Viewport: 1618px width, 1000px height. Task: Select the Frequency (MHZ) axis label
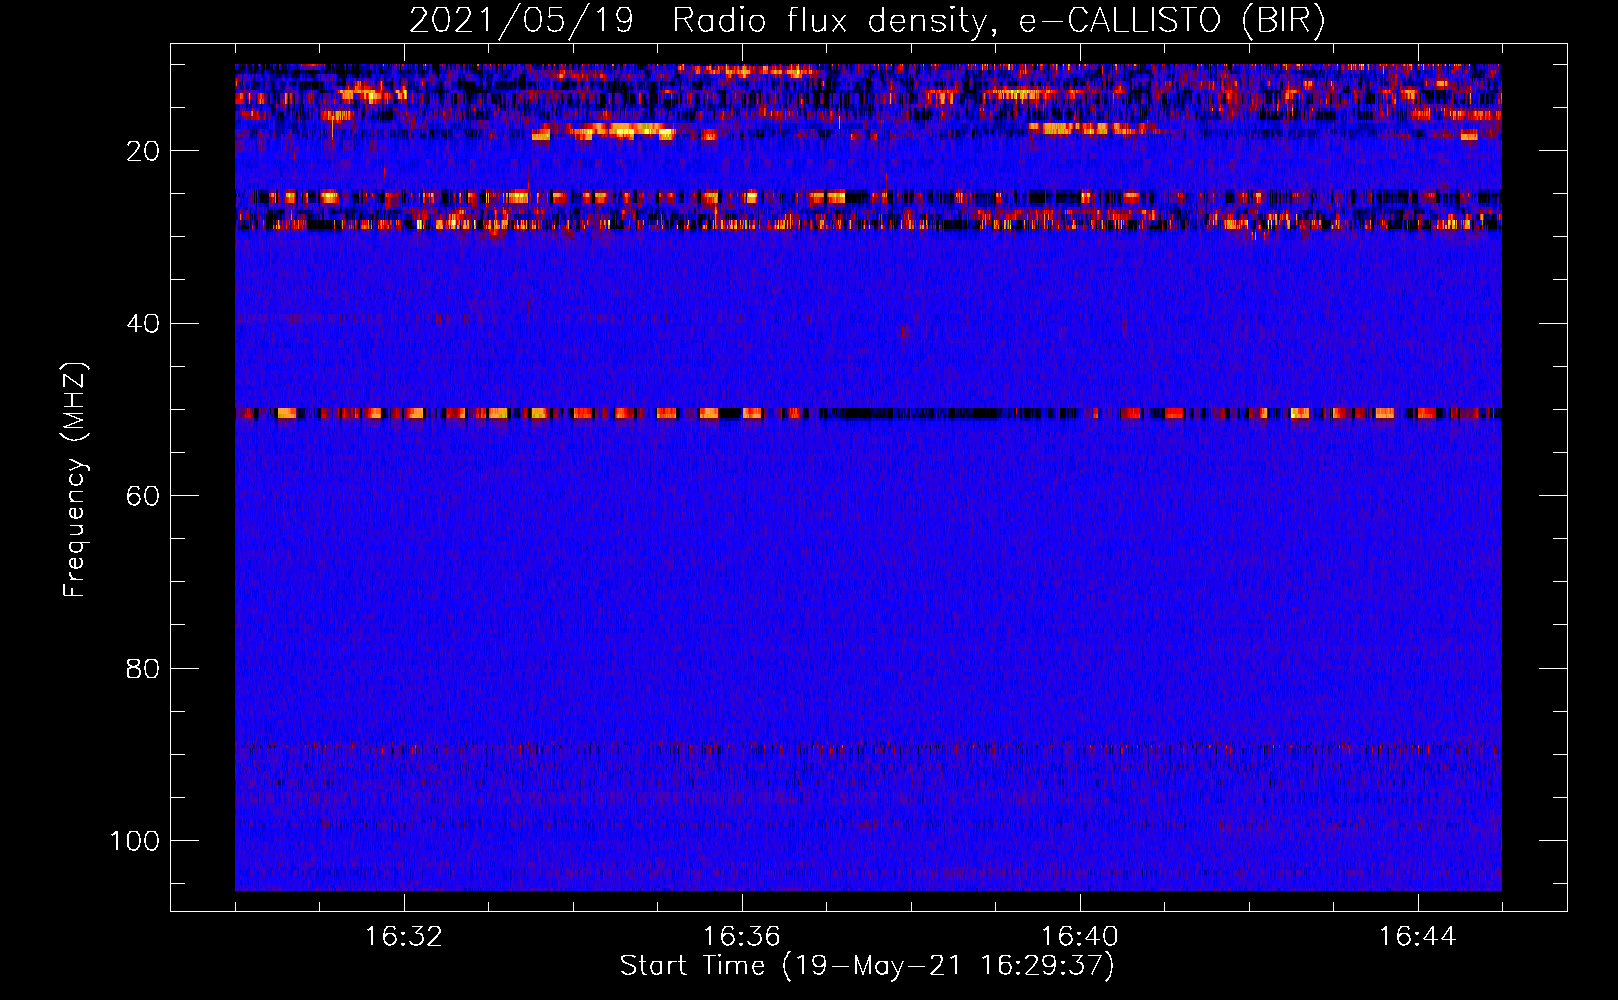(x=75, y=480)
